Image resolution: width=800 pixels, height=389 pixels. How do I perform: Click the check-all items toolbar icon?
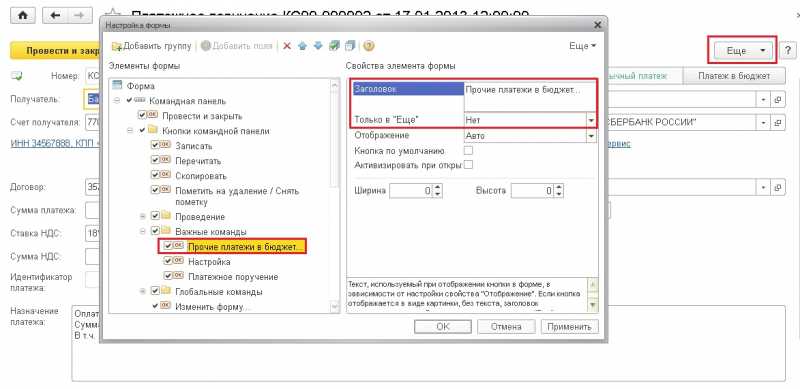[x=334, y=46]
